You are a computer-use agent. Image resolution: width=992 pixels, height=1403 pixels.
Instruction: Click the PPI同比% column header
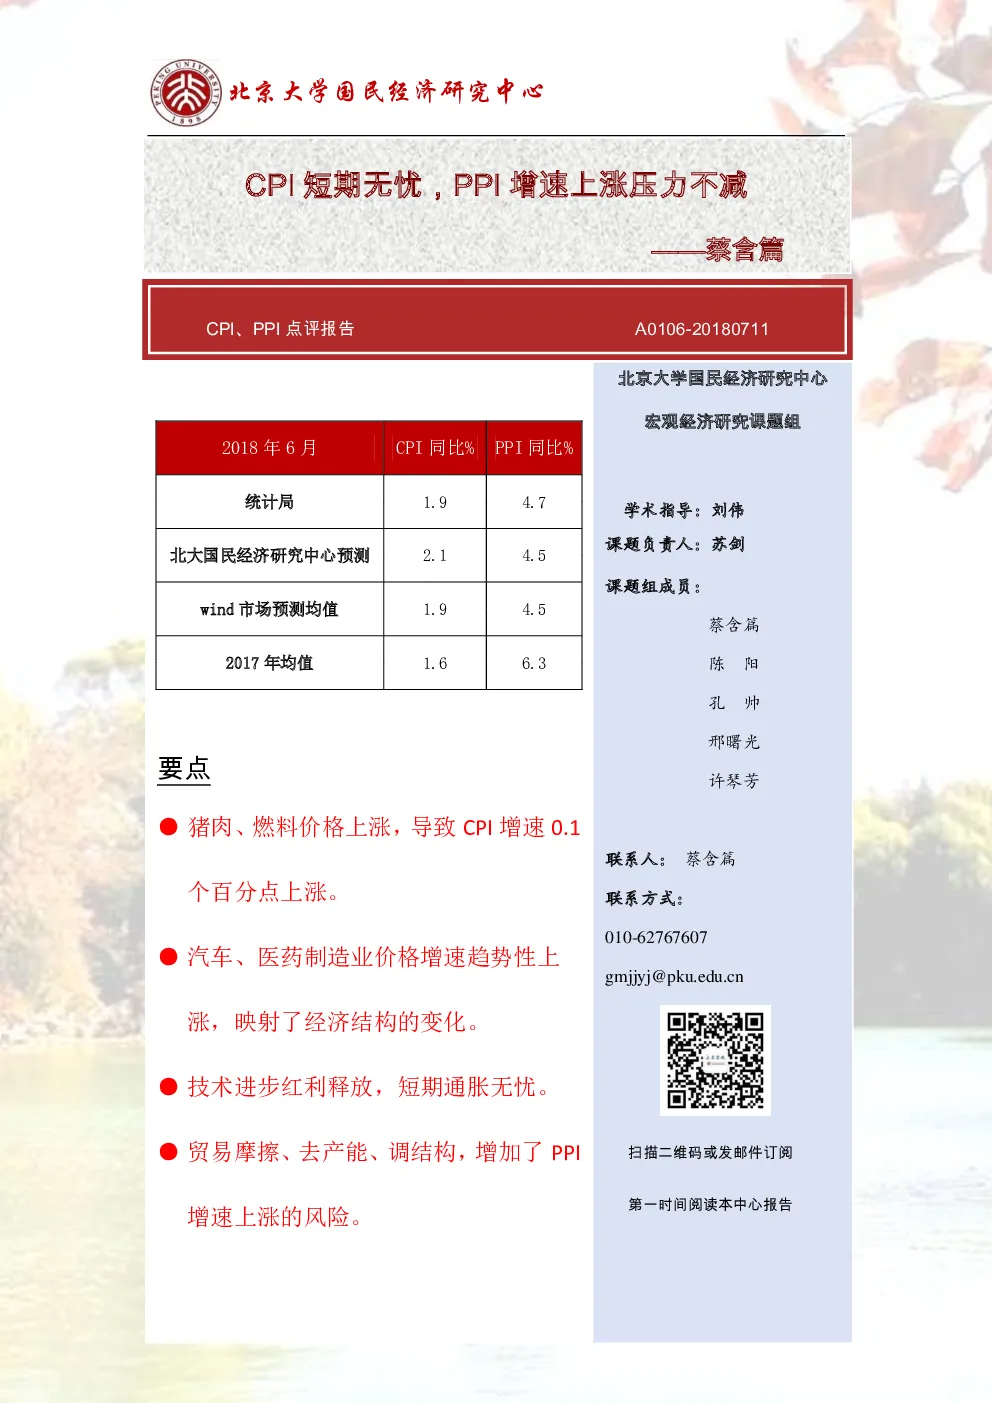(534, 448)
